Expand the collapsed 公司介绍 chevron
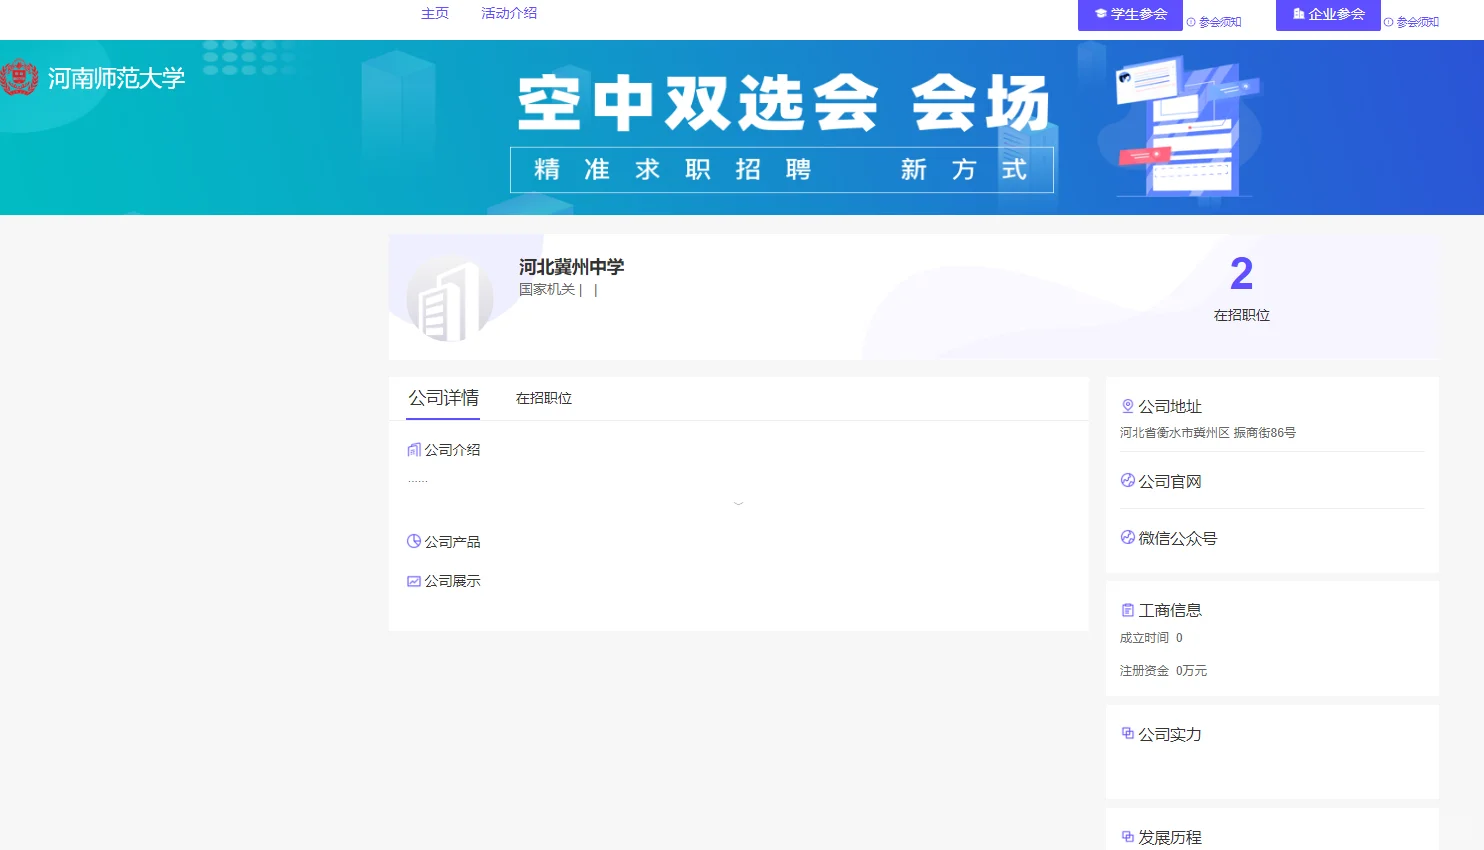The height and width of the screenshot is (850, 1484). click(738, 501)
